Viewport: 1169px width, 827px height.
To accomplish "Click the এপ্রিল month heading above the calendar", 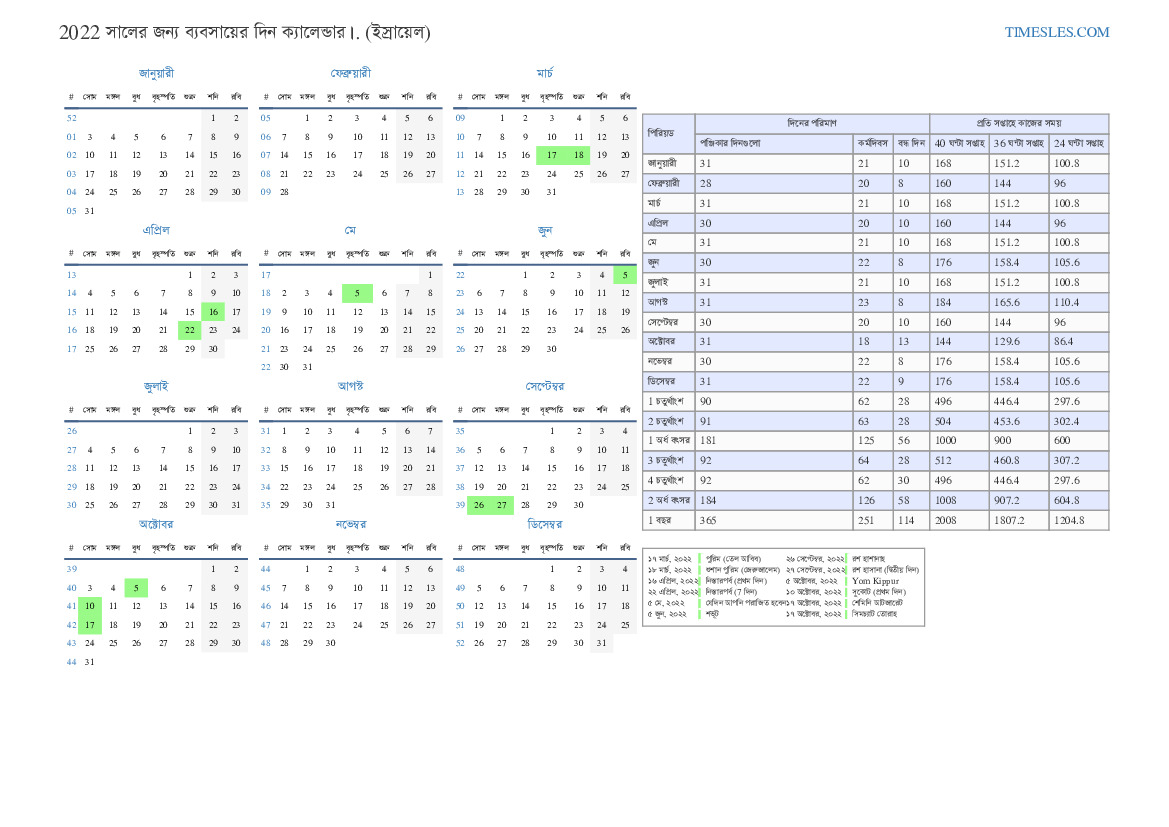I will pos(156,230).
